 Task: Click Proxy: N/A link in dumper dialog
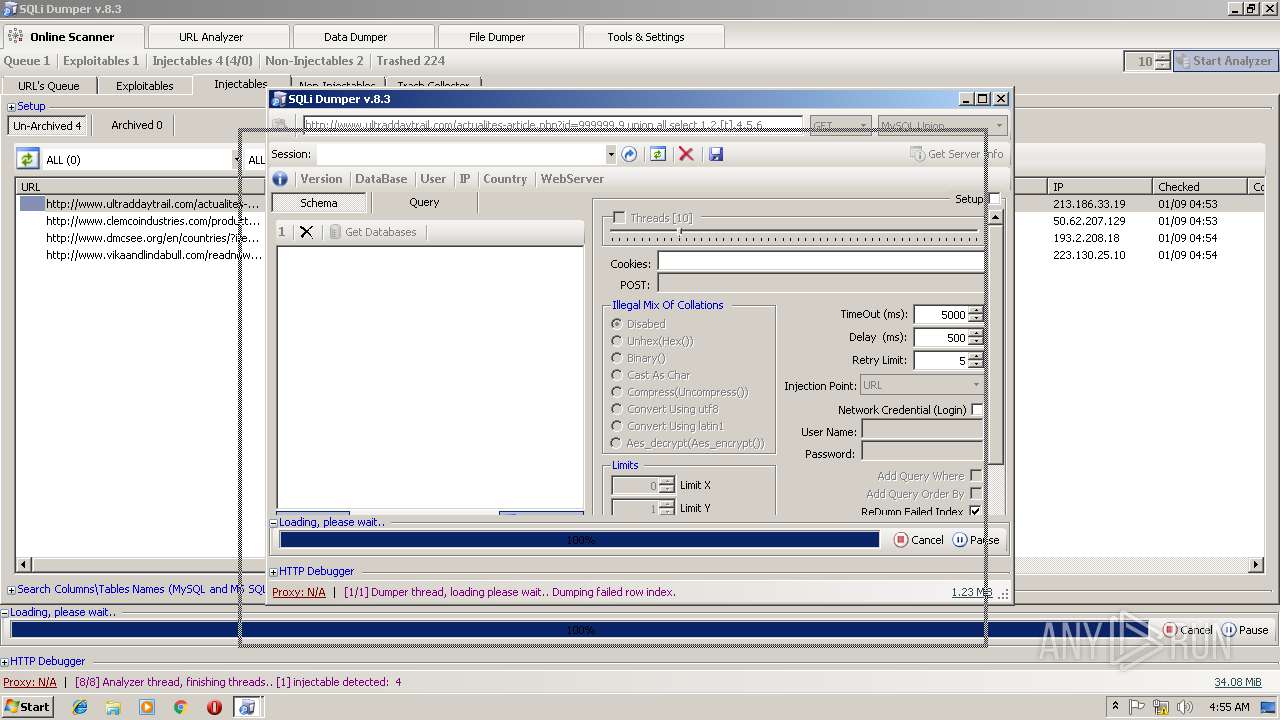[x=299, y=592]
